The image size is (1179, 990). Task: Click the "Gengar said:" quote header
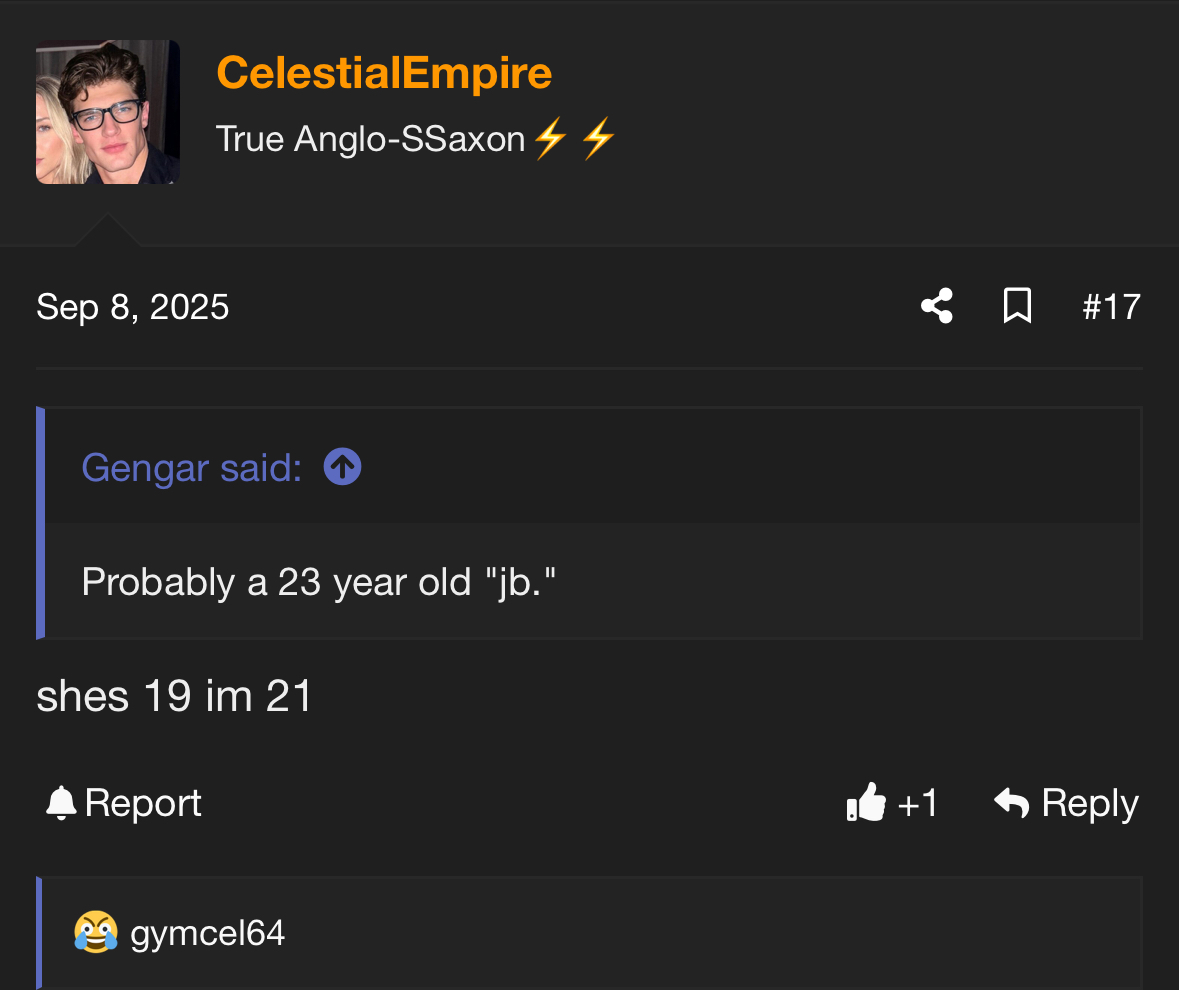(x=192, y=467)
